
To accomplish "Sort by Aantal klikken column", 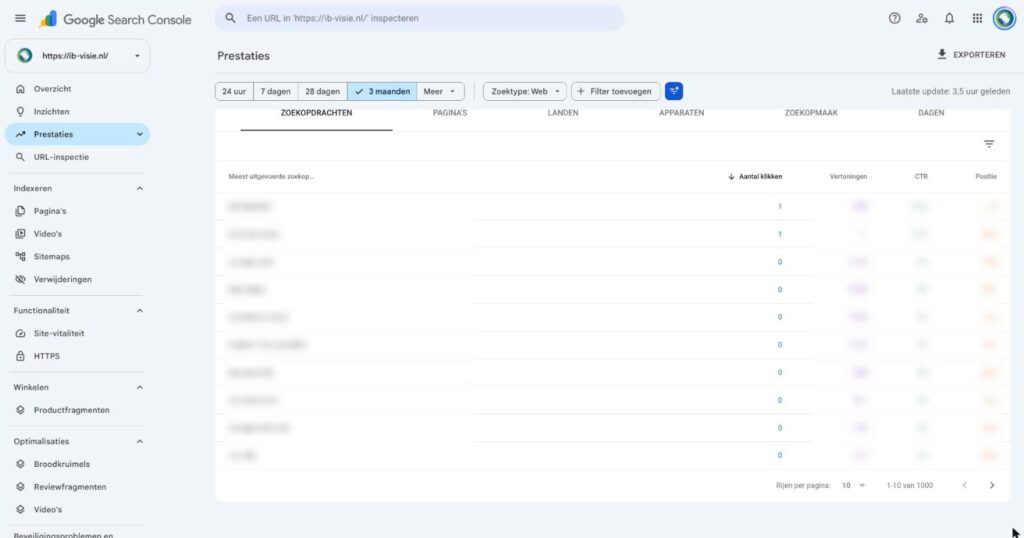I will 755,176.
